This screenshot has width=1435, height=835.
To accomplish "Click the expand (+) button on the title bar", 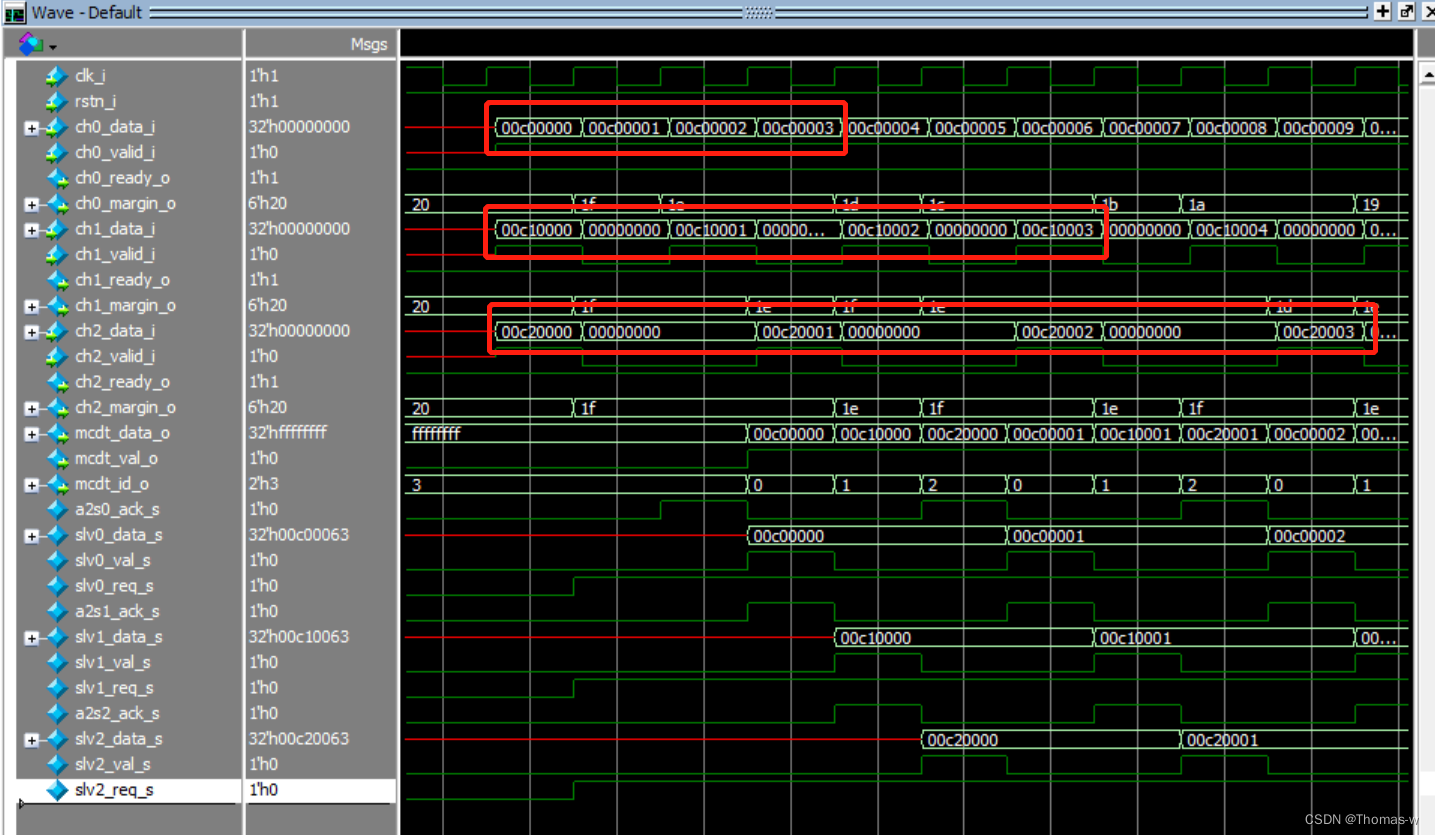I will tap(1383, 11).
